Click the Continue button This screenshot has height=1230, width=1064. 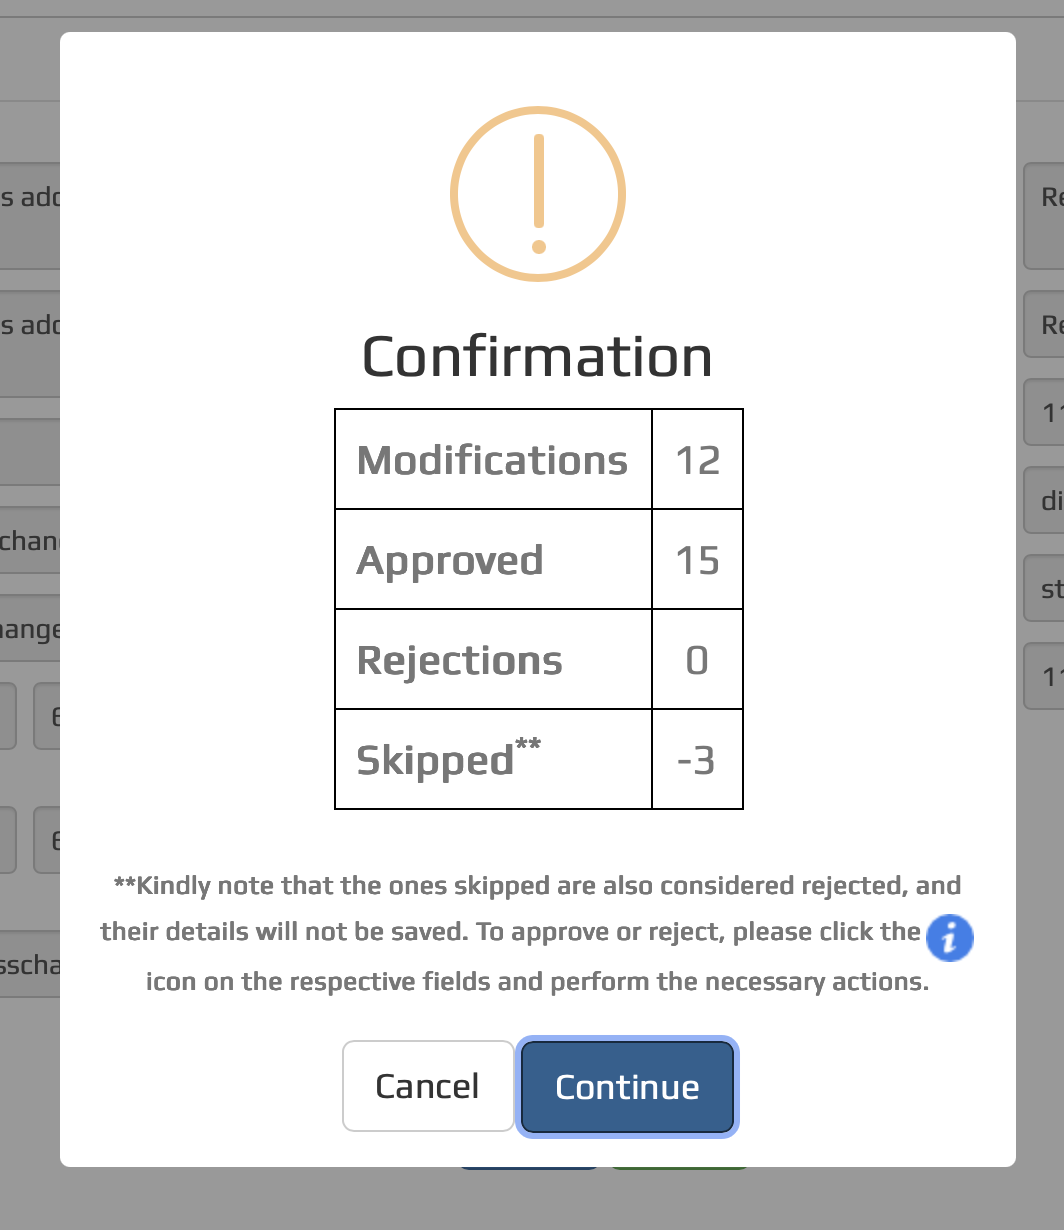[627, 1087]
